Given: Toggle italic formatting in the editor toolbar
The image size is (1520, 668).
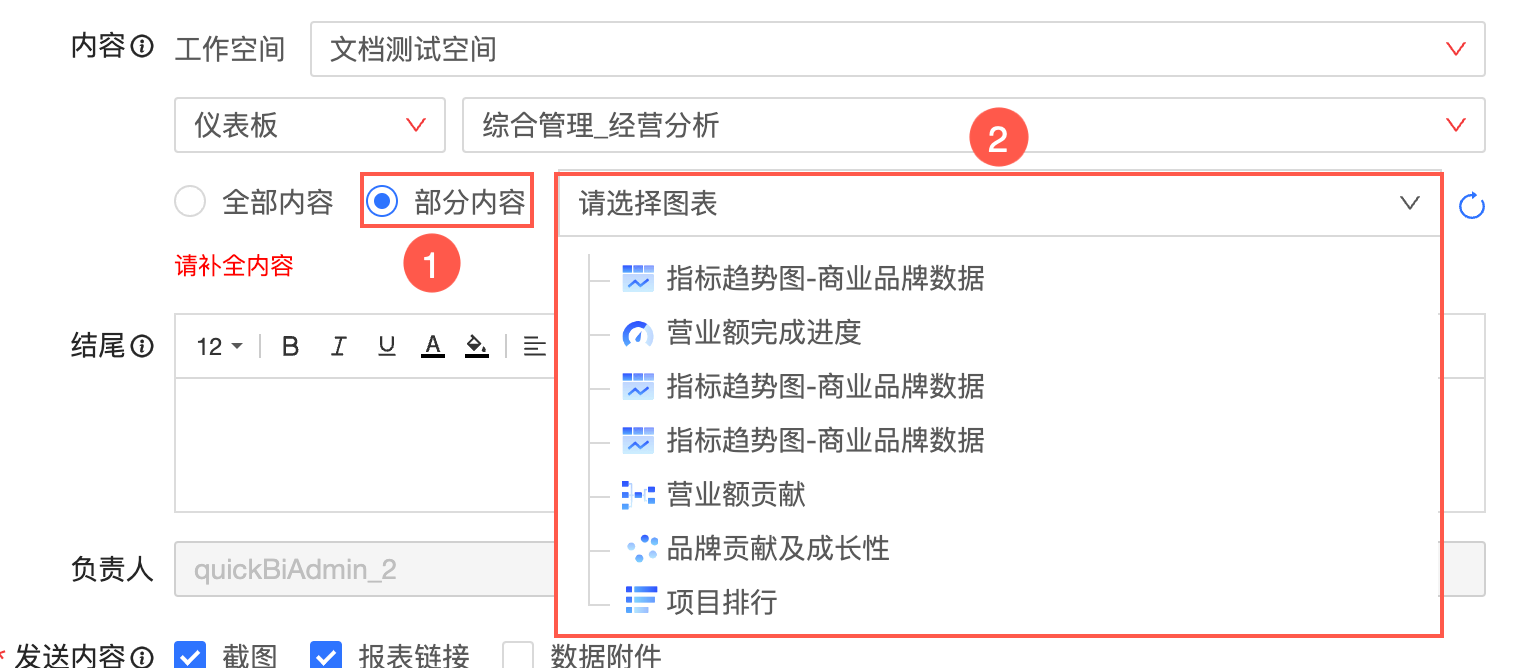Looking at the screenshot, I should pos(338,347).
